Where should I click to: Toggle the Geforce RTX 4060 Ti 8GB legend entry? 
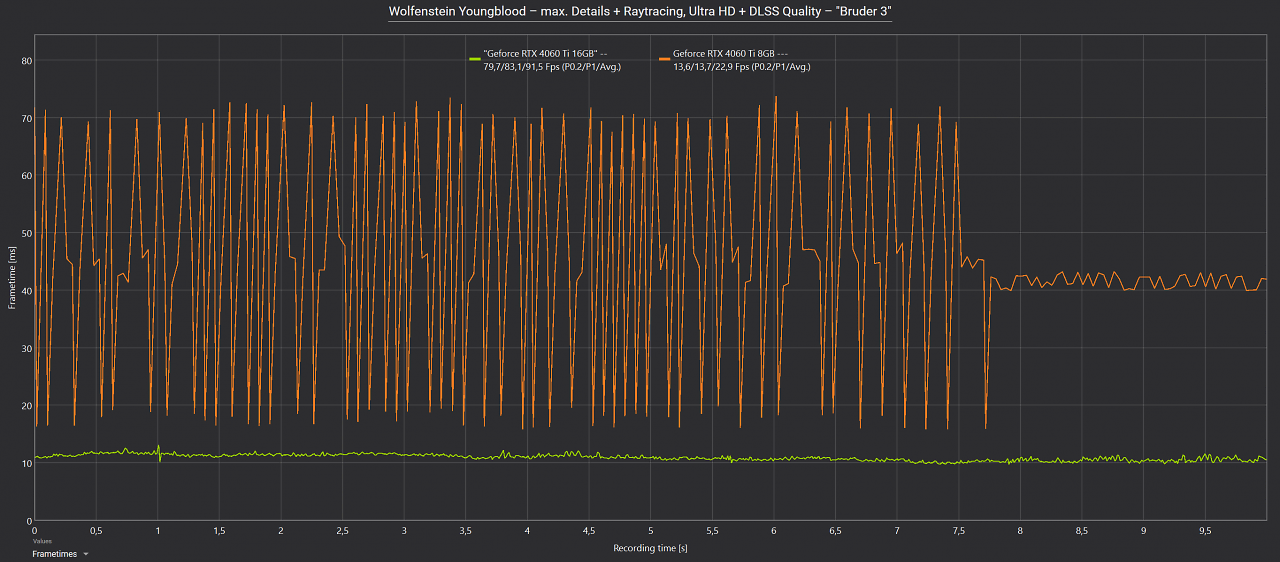734,60
